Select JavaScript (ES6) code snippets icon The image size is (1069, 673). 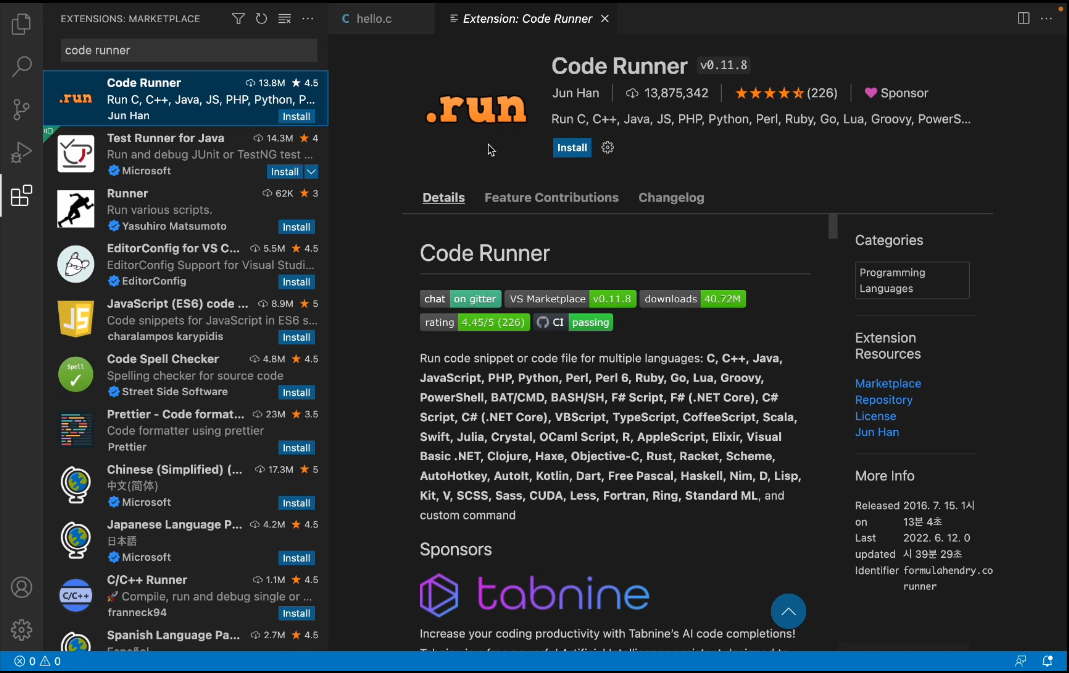pos(76,319)
